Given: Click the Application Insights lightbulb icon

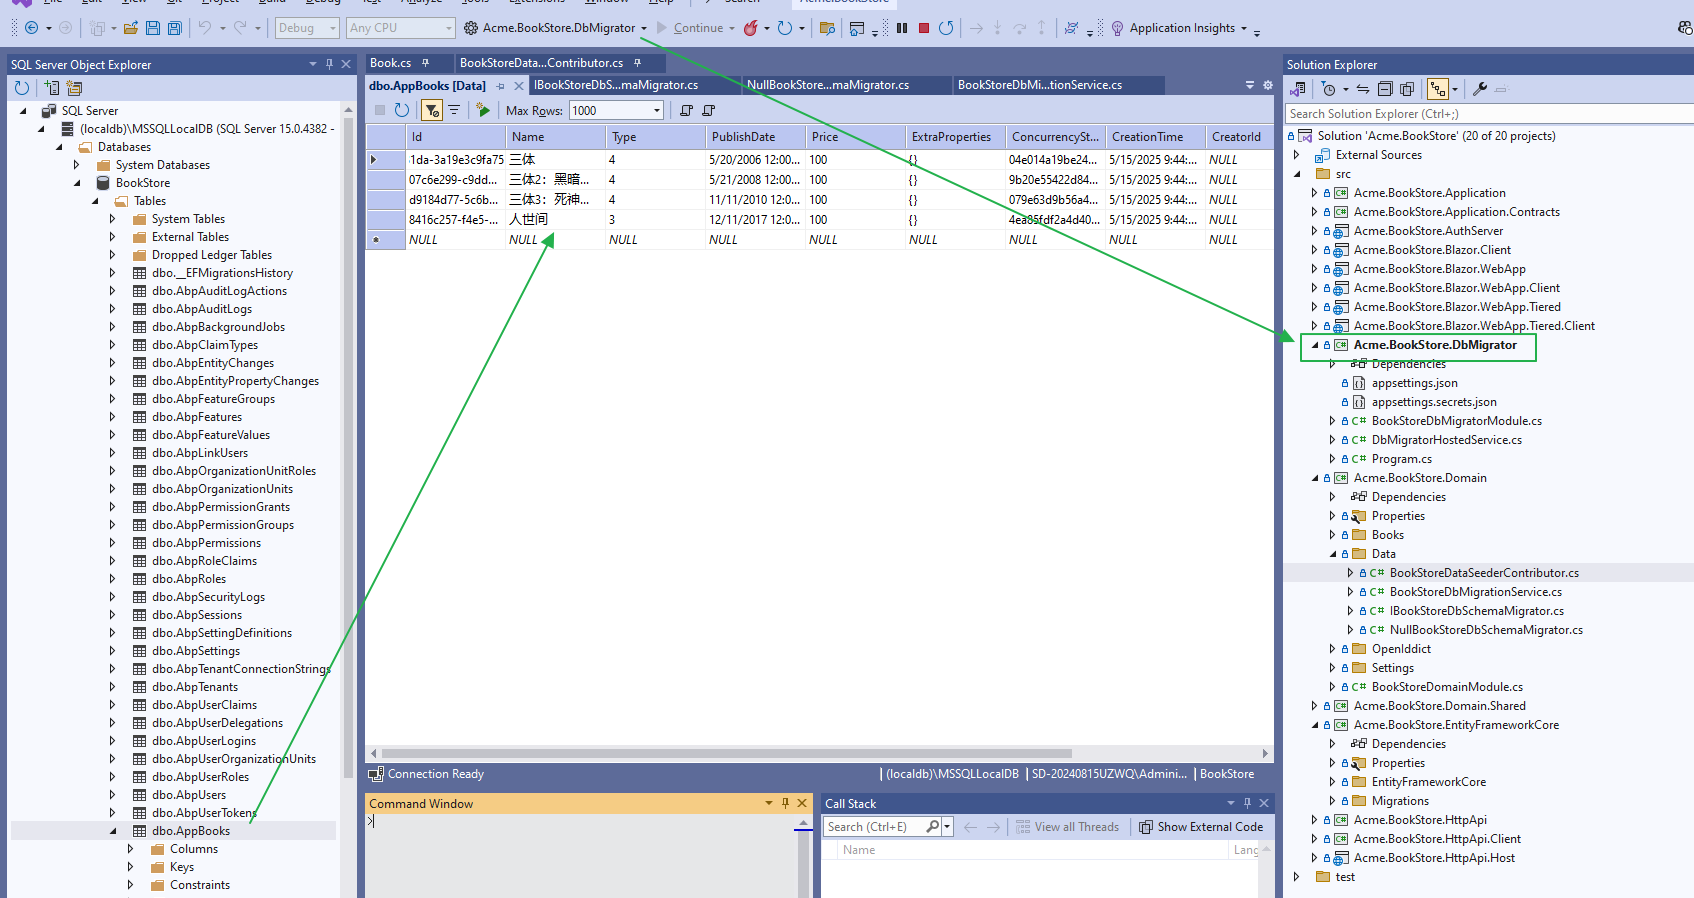Looking at the screenshot, I should [1118, 28].
